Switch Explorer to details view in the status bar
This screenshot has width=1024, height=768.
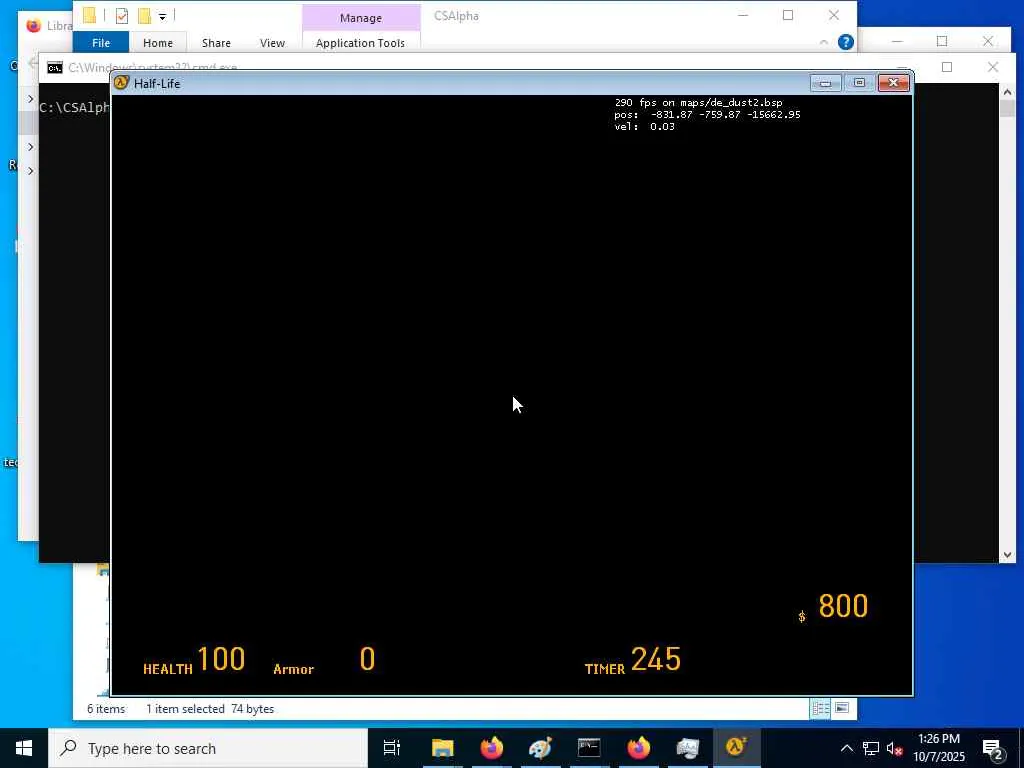(820, 708)
